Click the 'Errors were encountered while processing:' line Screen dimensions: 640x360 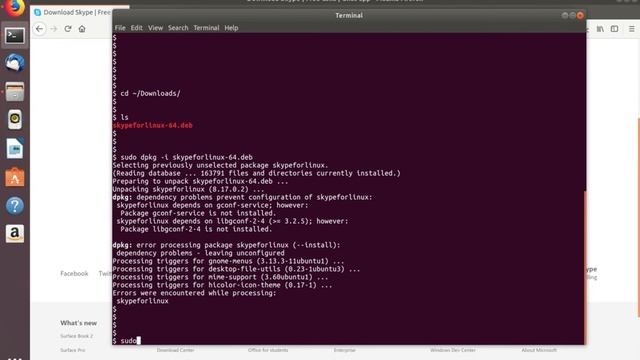coord(194,293)
